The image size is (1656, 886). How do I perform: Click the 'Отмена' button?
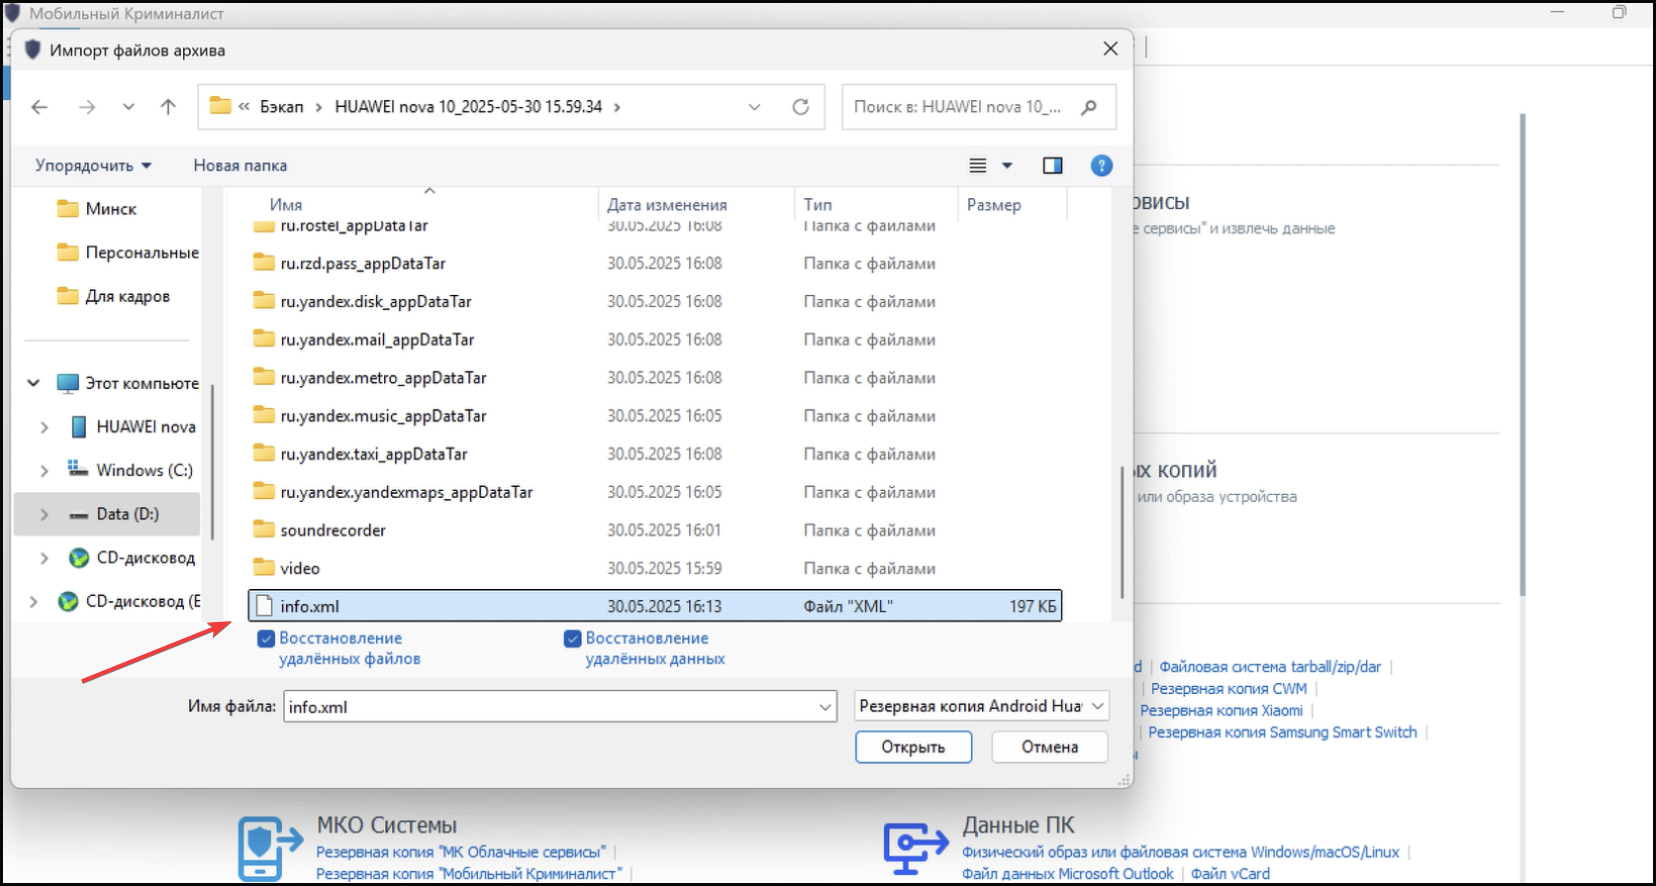pyautogui.click(x=1050, y=747)
